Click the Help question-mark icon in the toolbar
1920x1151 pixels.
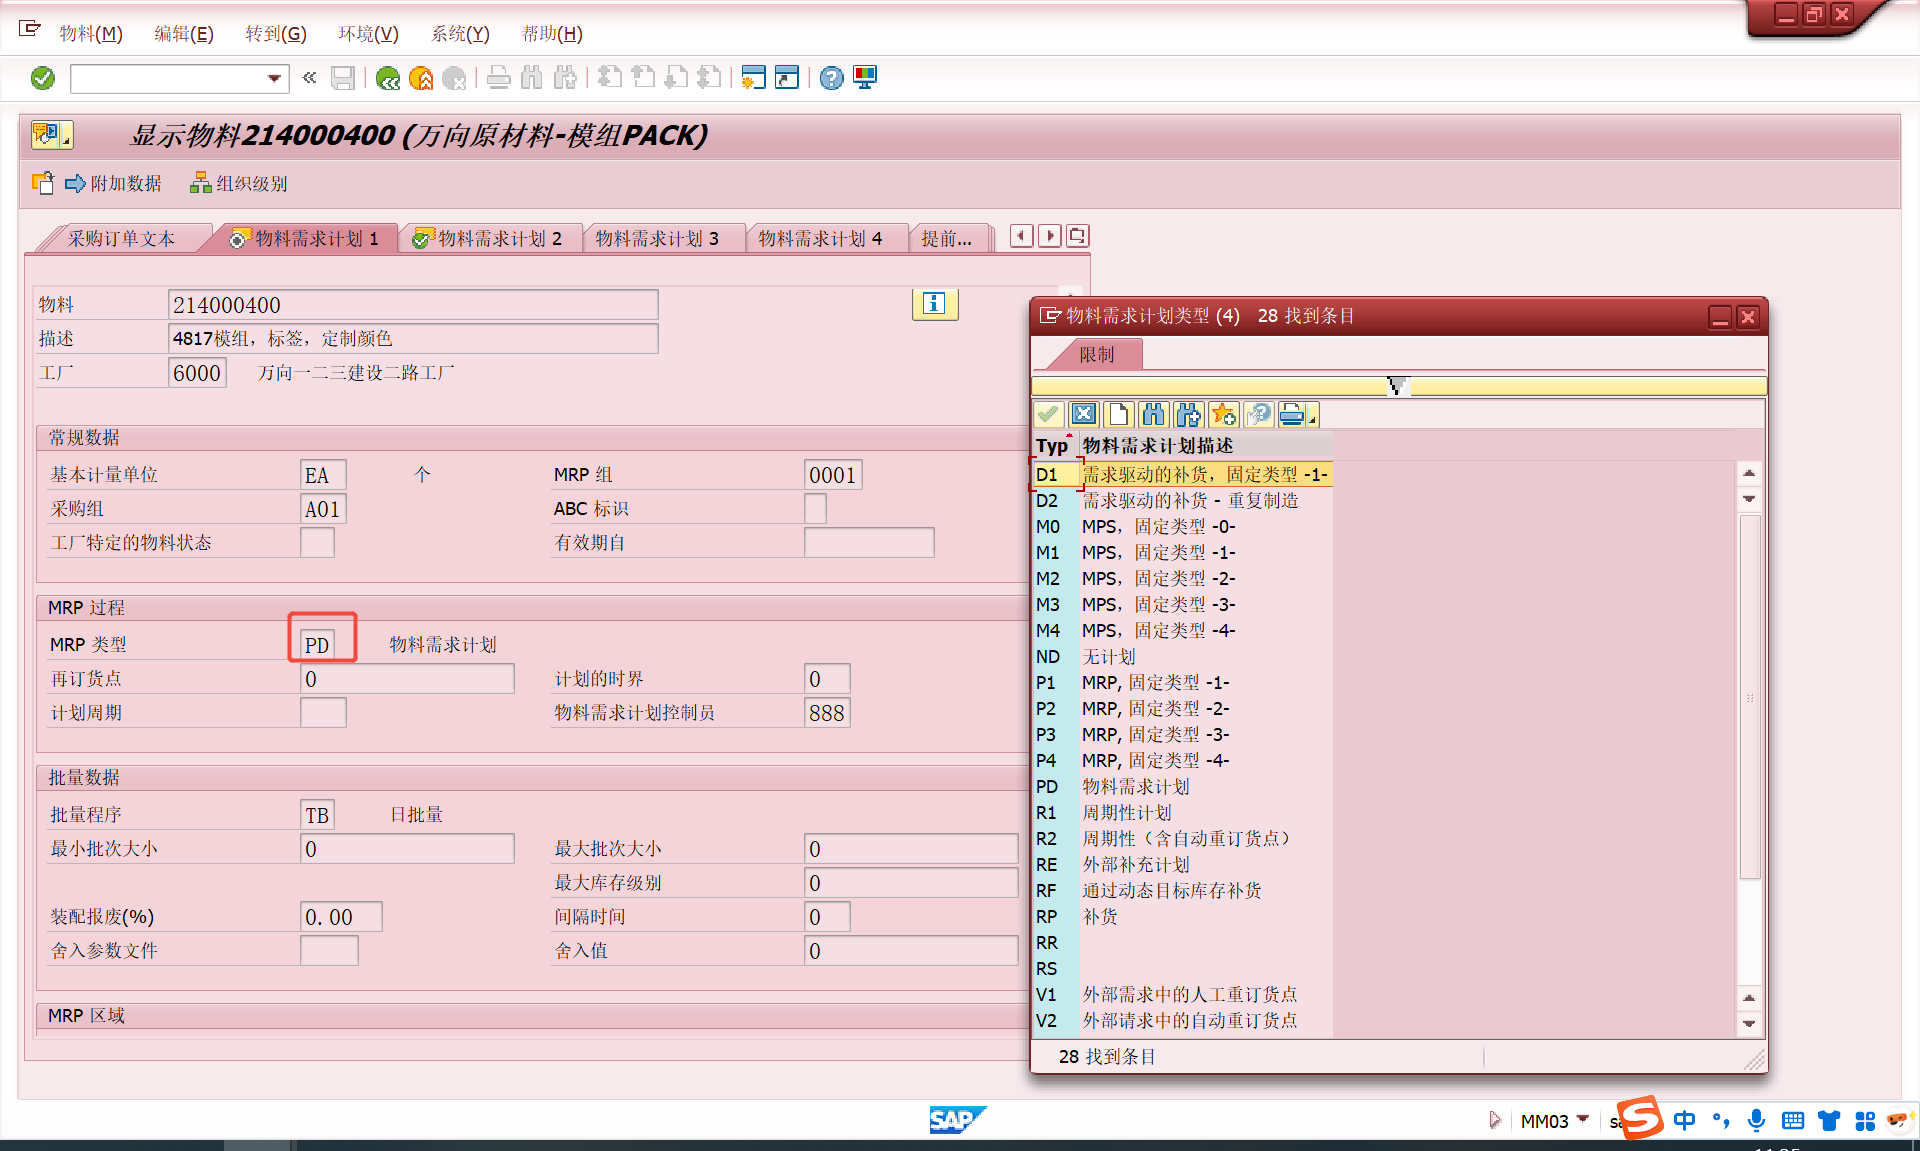[831, 77]
